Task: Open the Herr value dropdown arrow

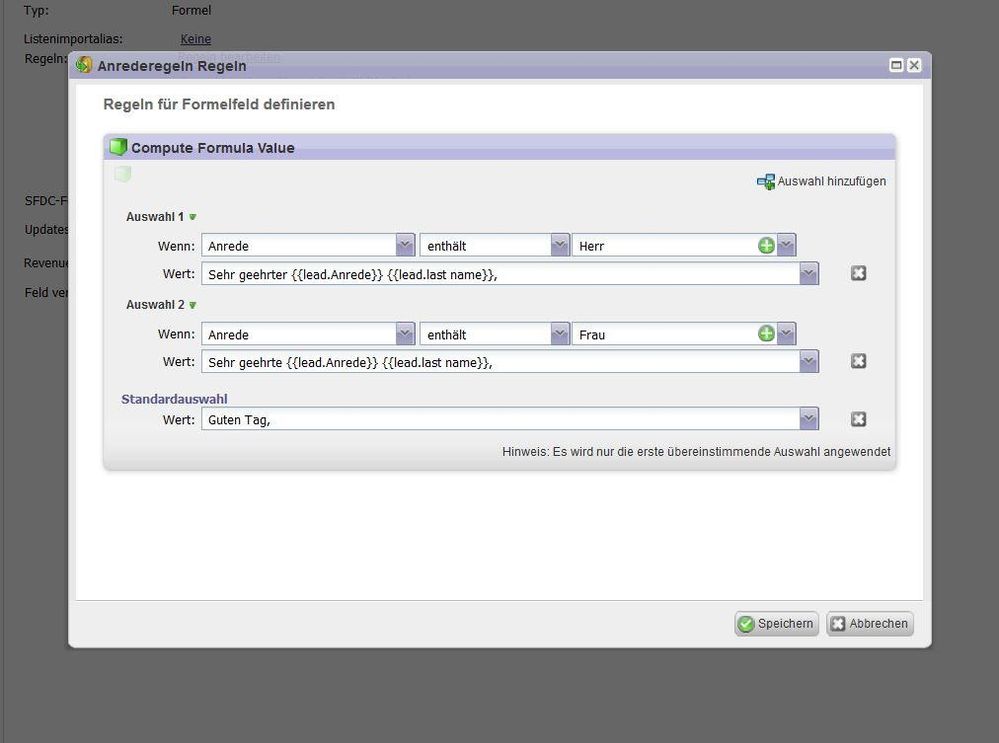Action: 786,246
